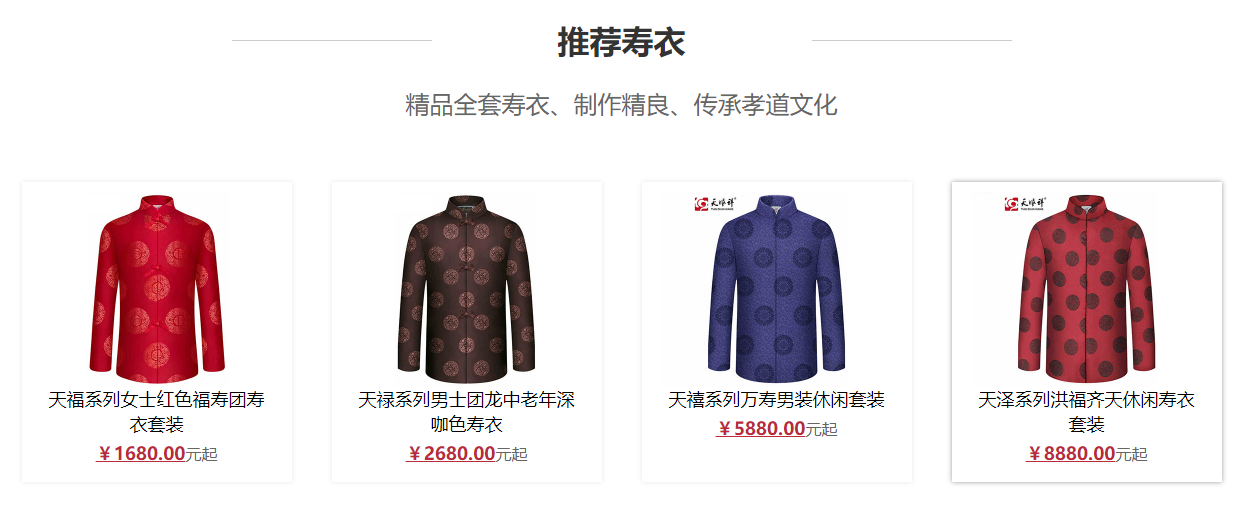Select the 天福系列 product card
Image resolution: width=1239 pixels, height=511 pixels.
(157, 332)
